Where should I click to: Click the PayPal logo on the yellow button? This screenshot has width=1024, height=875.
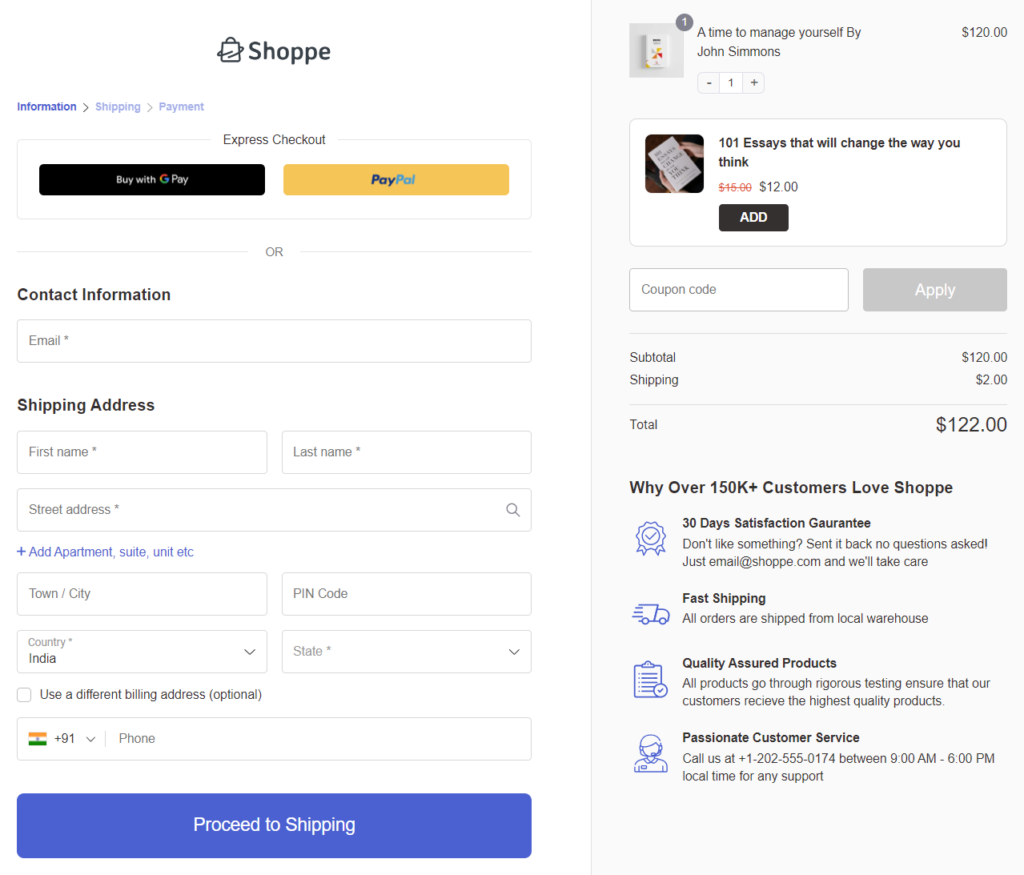pos(396,179)
